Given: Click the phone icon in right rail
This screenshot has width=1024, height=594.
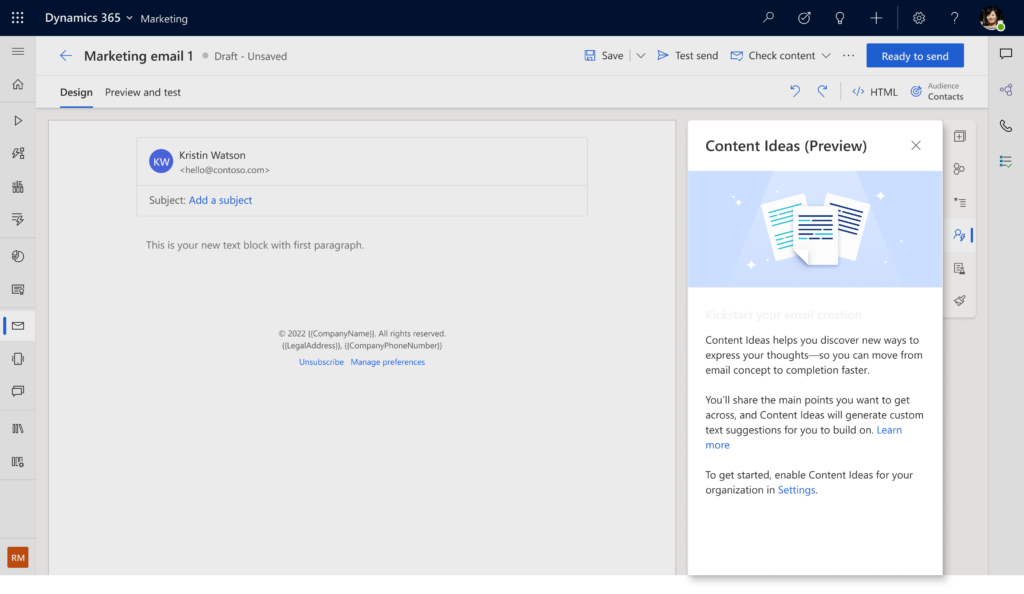Looking at the screenshot, I should [1005, 126].
